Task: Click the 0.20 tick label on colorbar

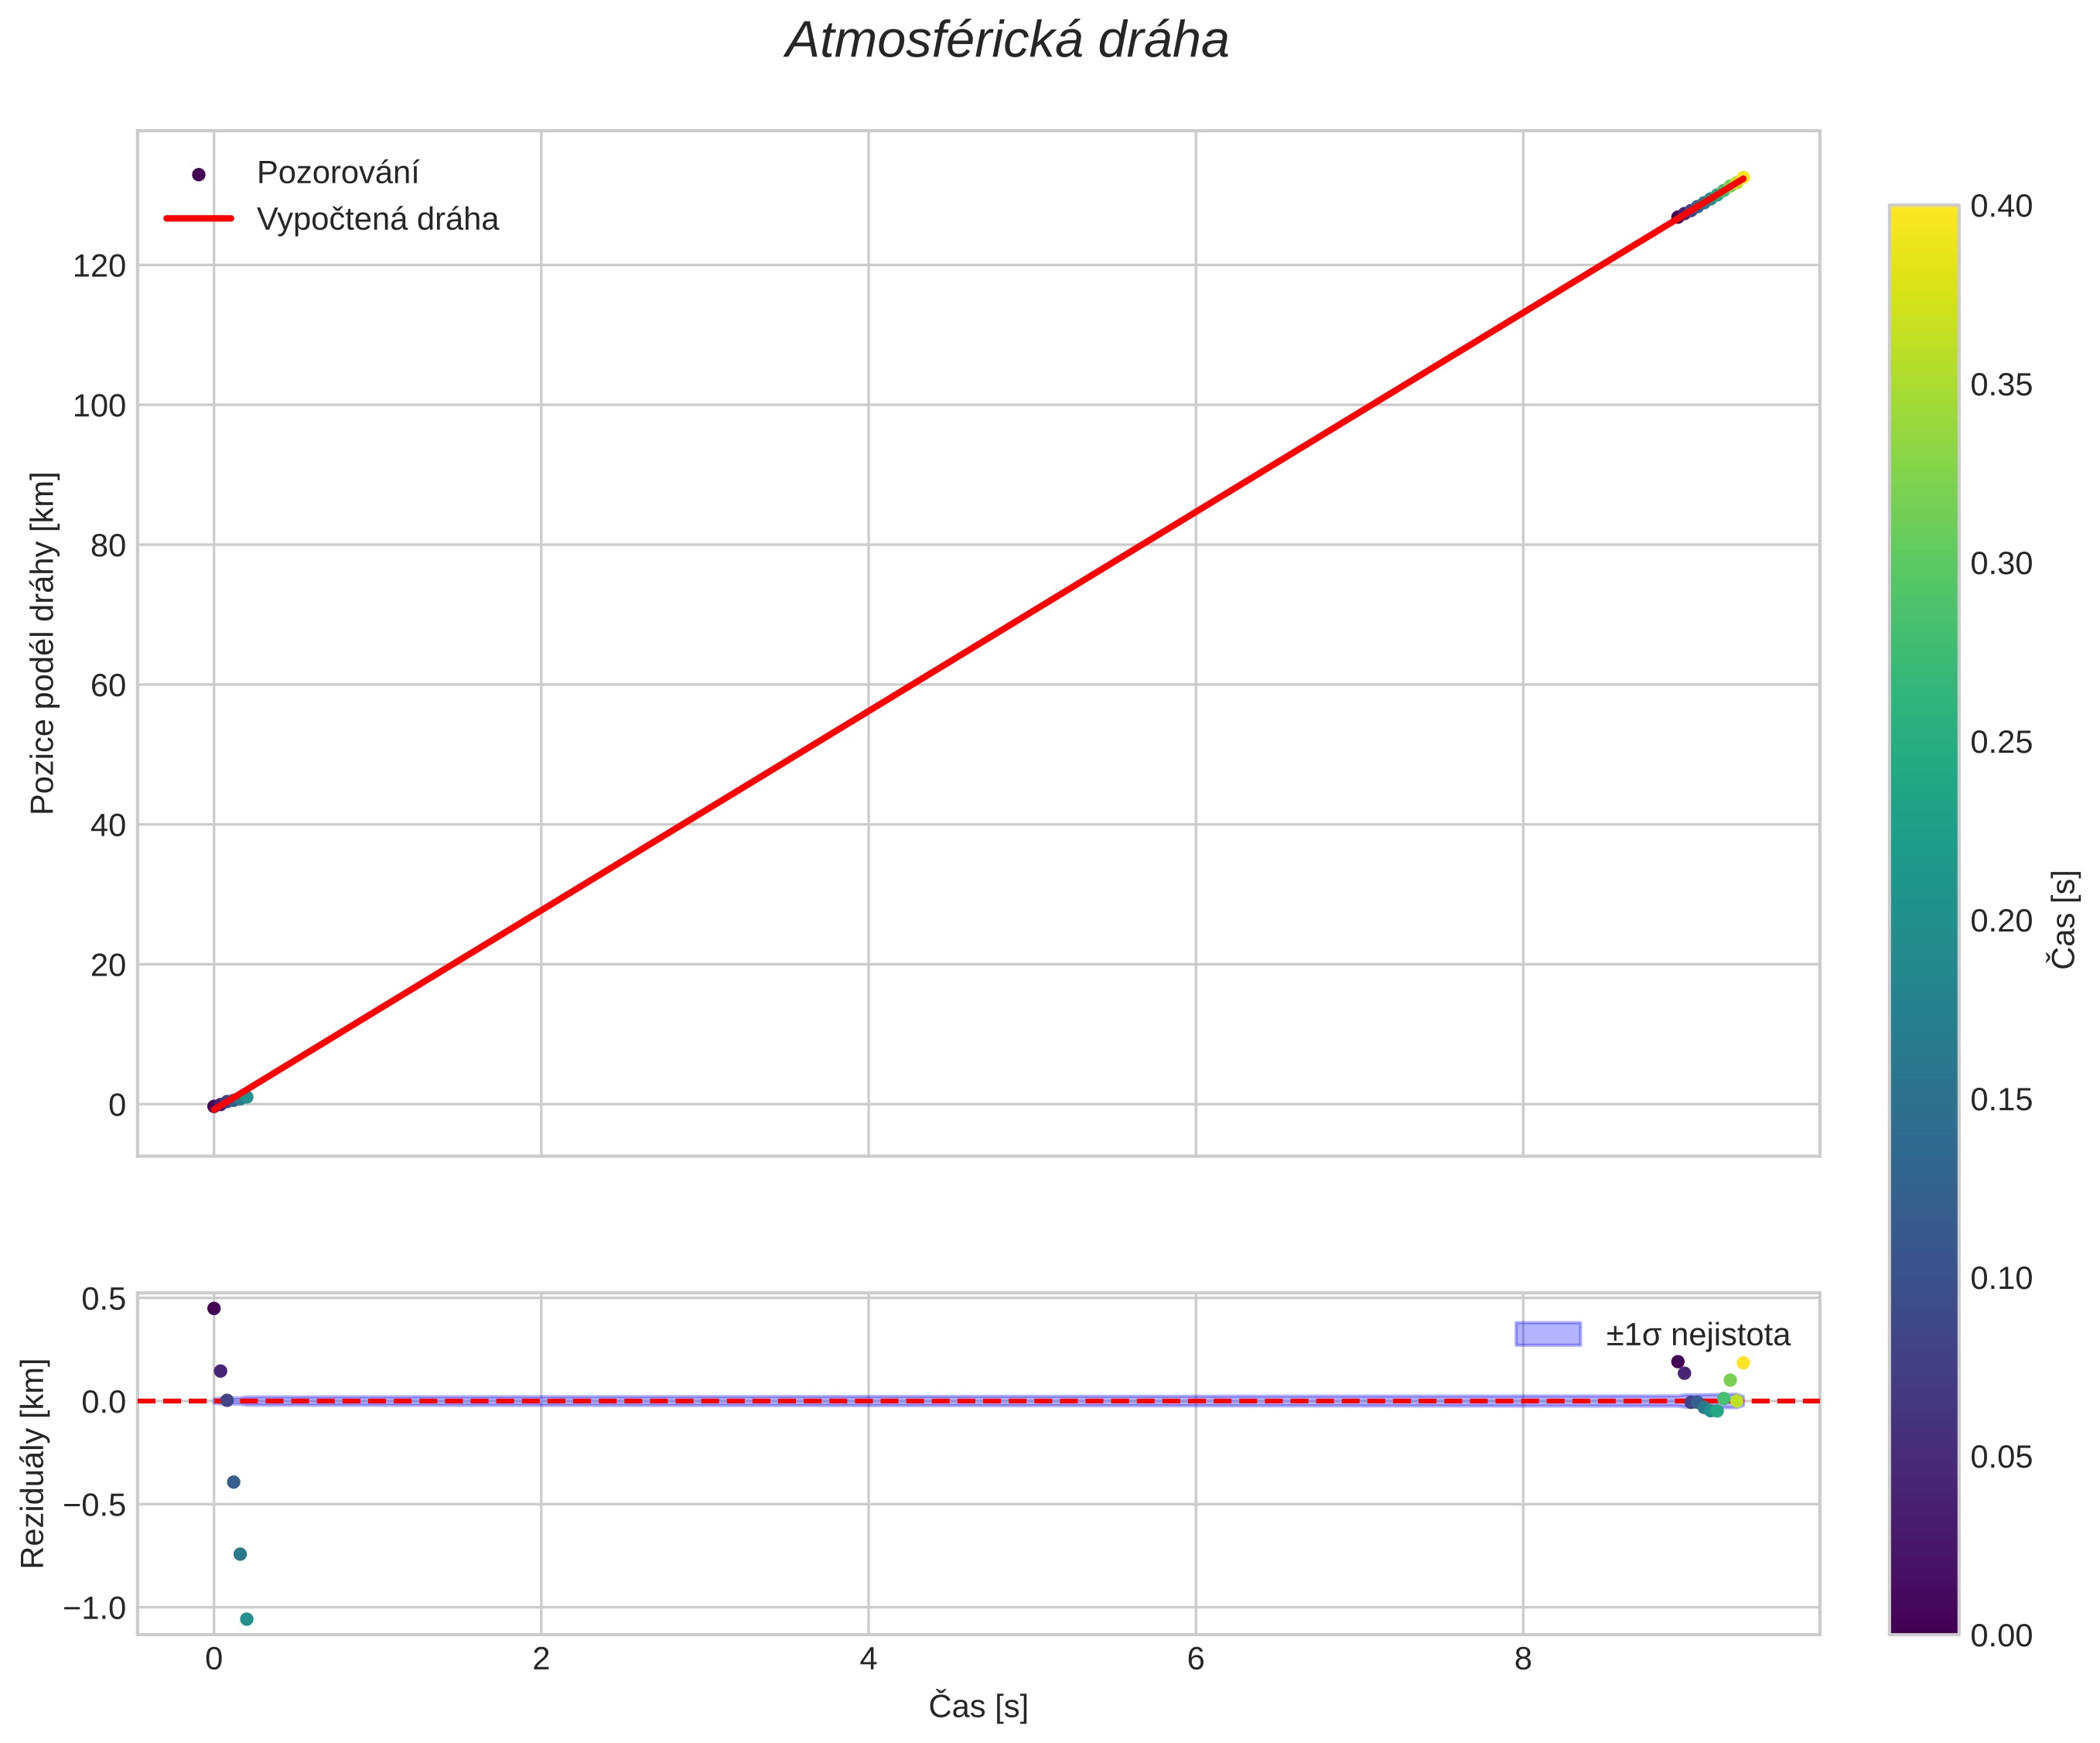Action: [x=2000, y=921]
